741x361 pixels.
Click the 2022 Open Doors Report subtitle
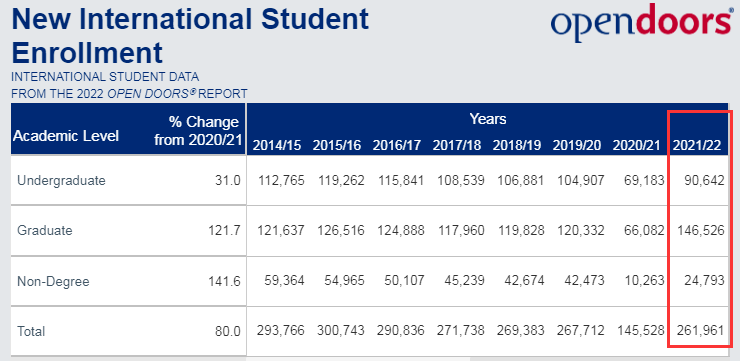pyautogui.click(x=129, y=94)
